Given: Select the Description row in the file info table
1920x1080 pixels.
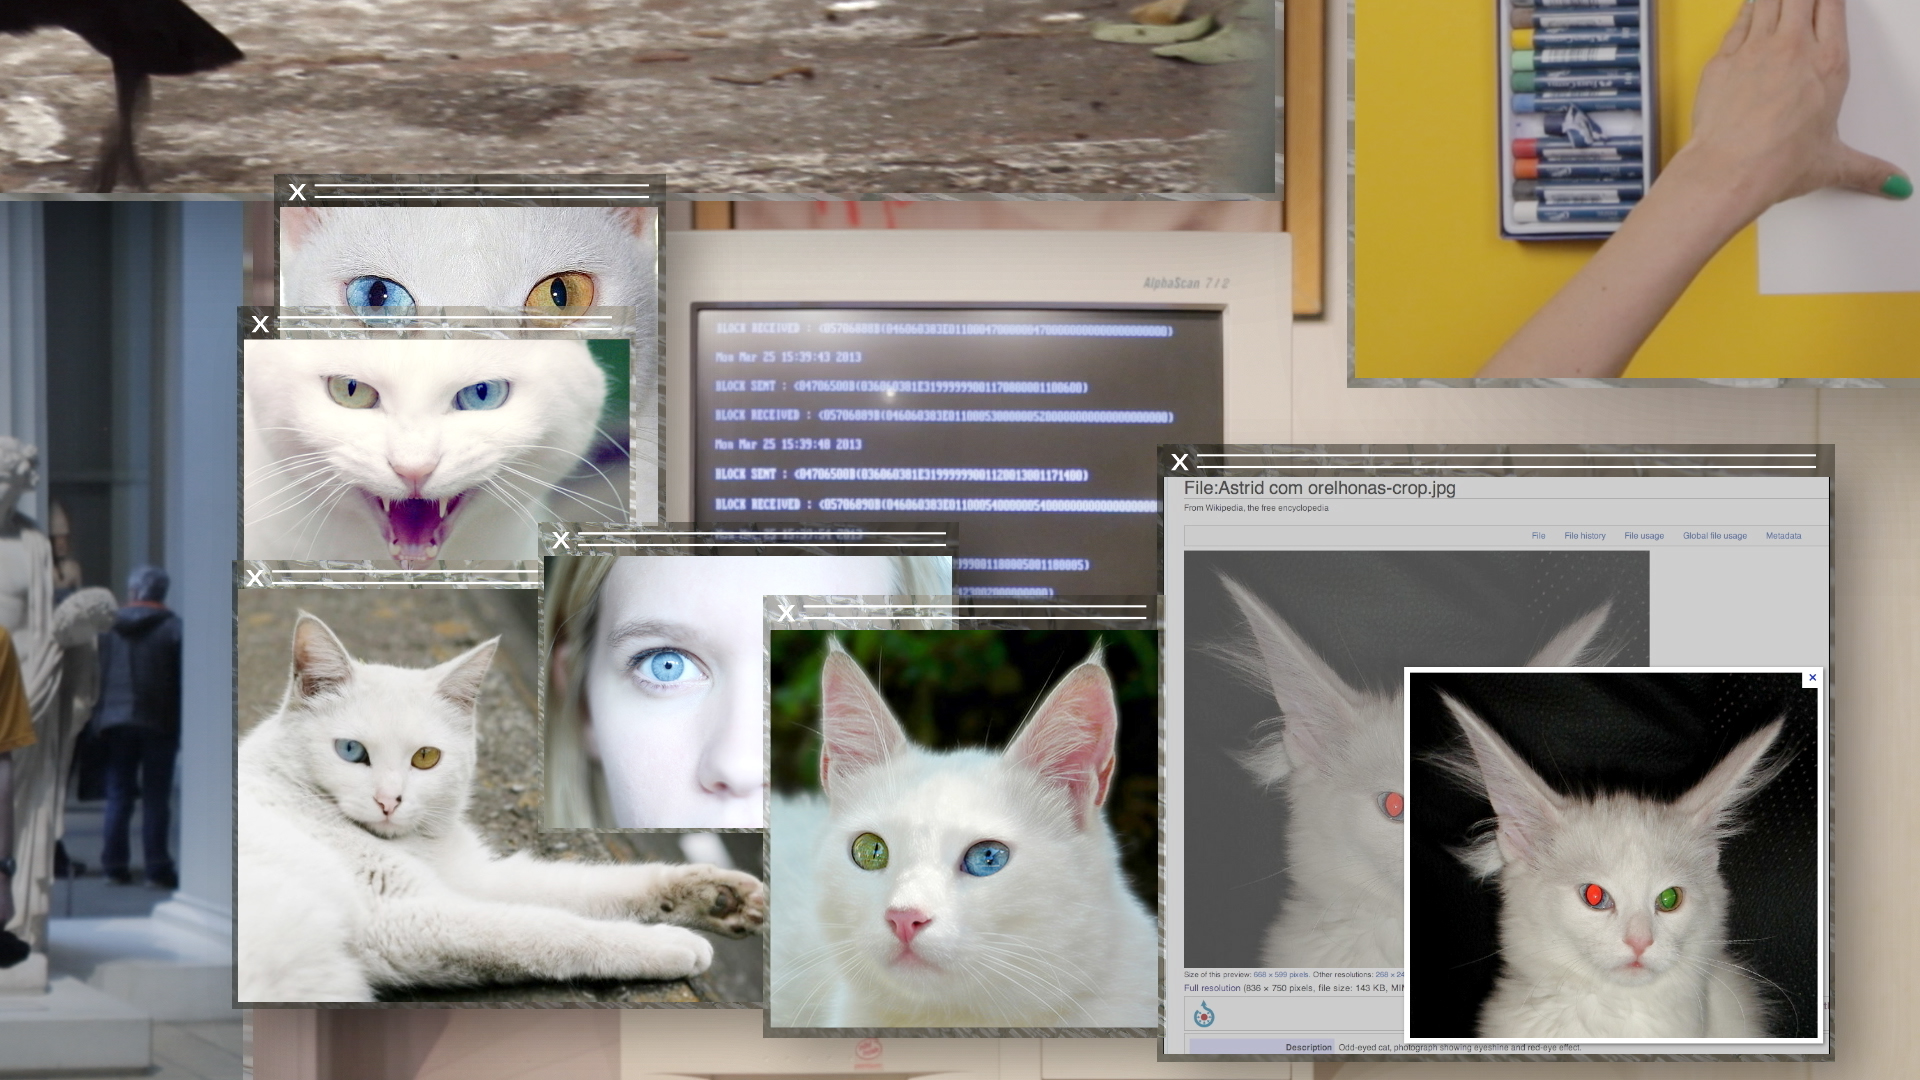Looking at the screenshot, I should (x=1309, y=1048).
